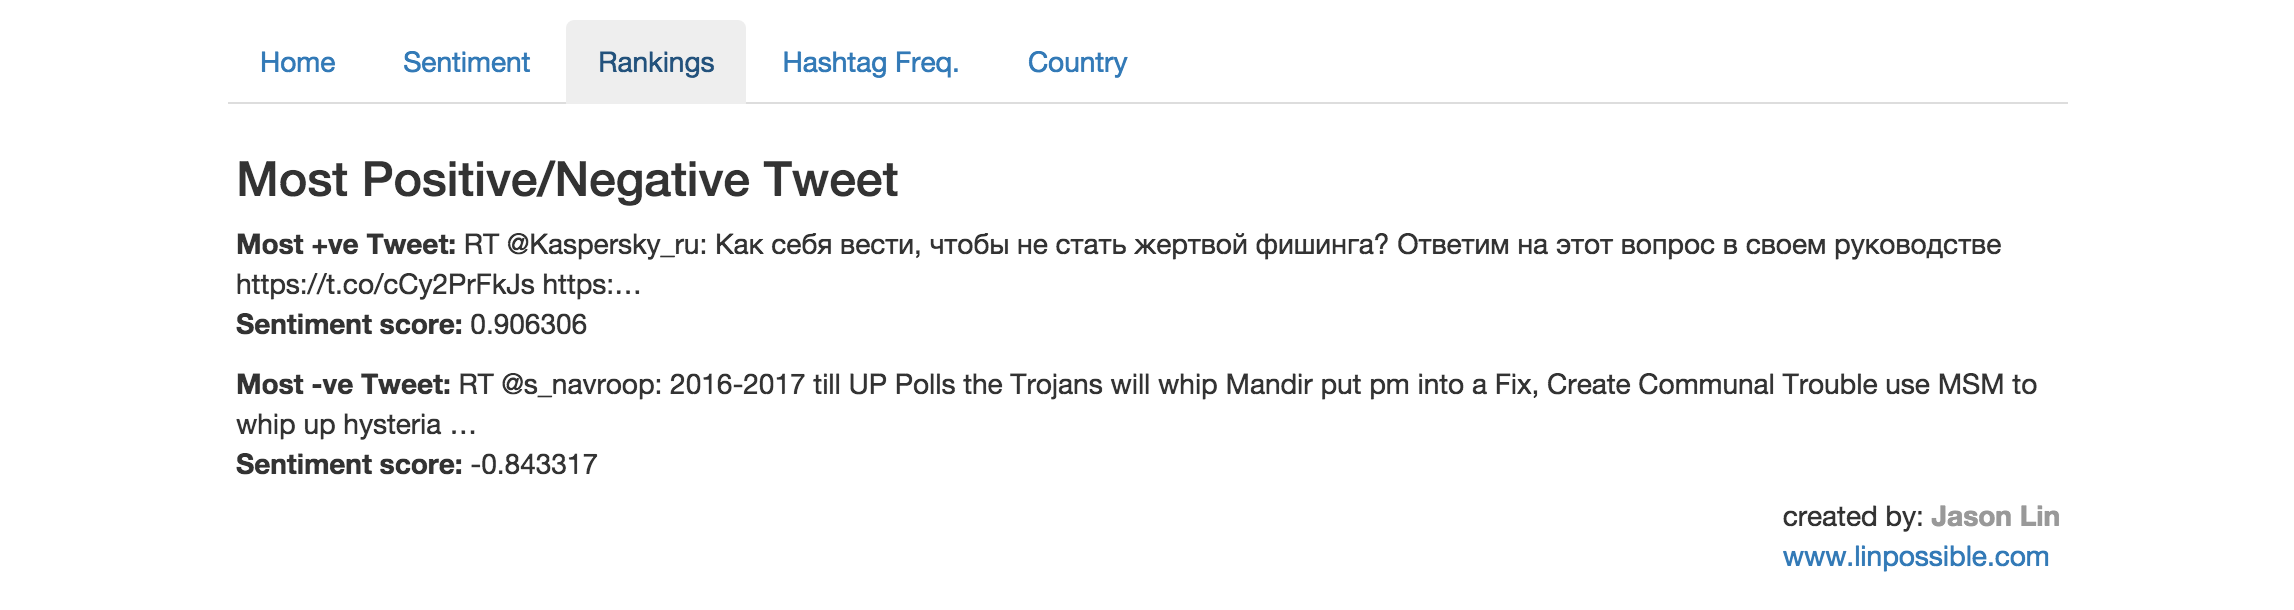The width and height of the screenshot is (2294, 610).
Task: Visit the www.linpossible.com link
Action: [1915, 557]
